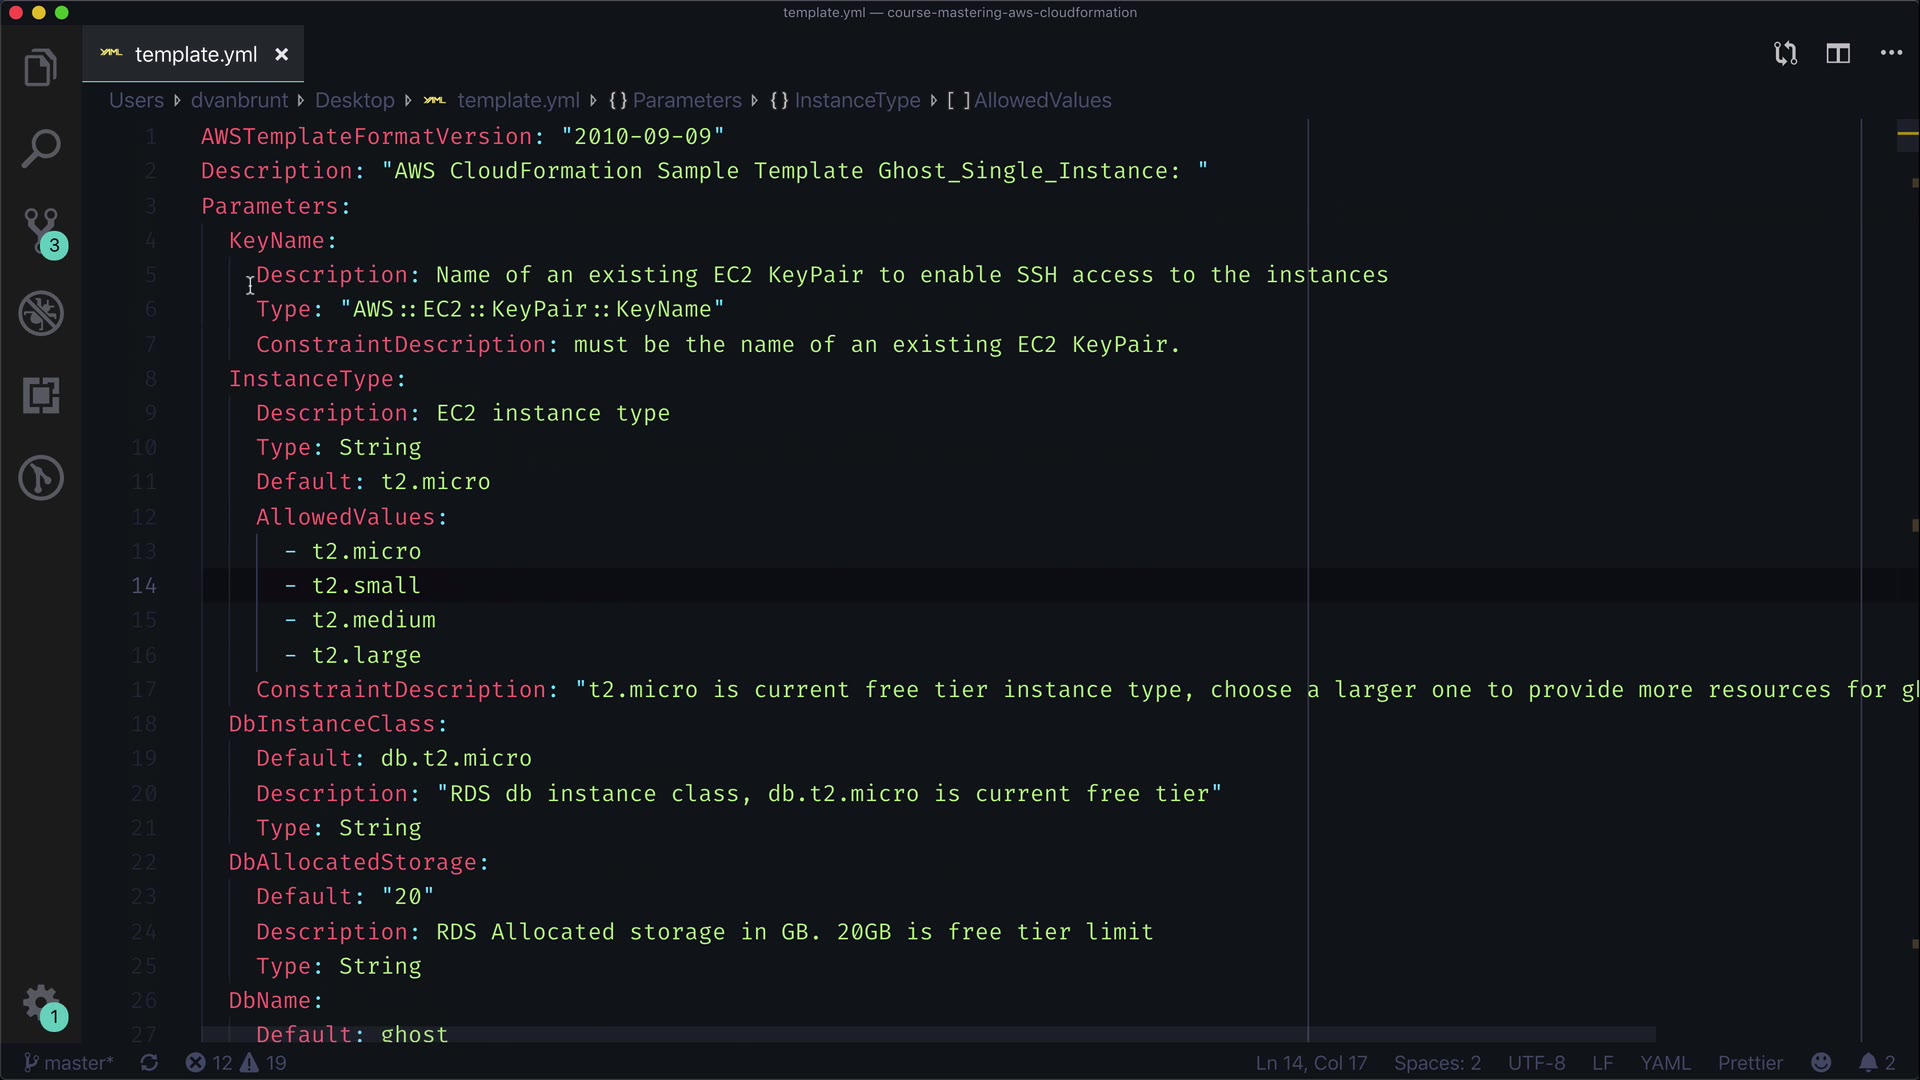Click the AllowedValues breadcrumb item

point(1042,100)
